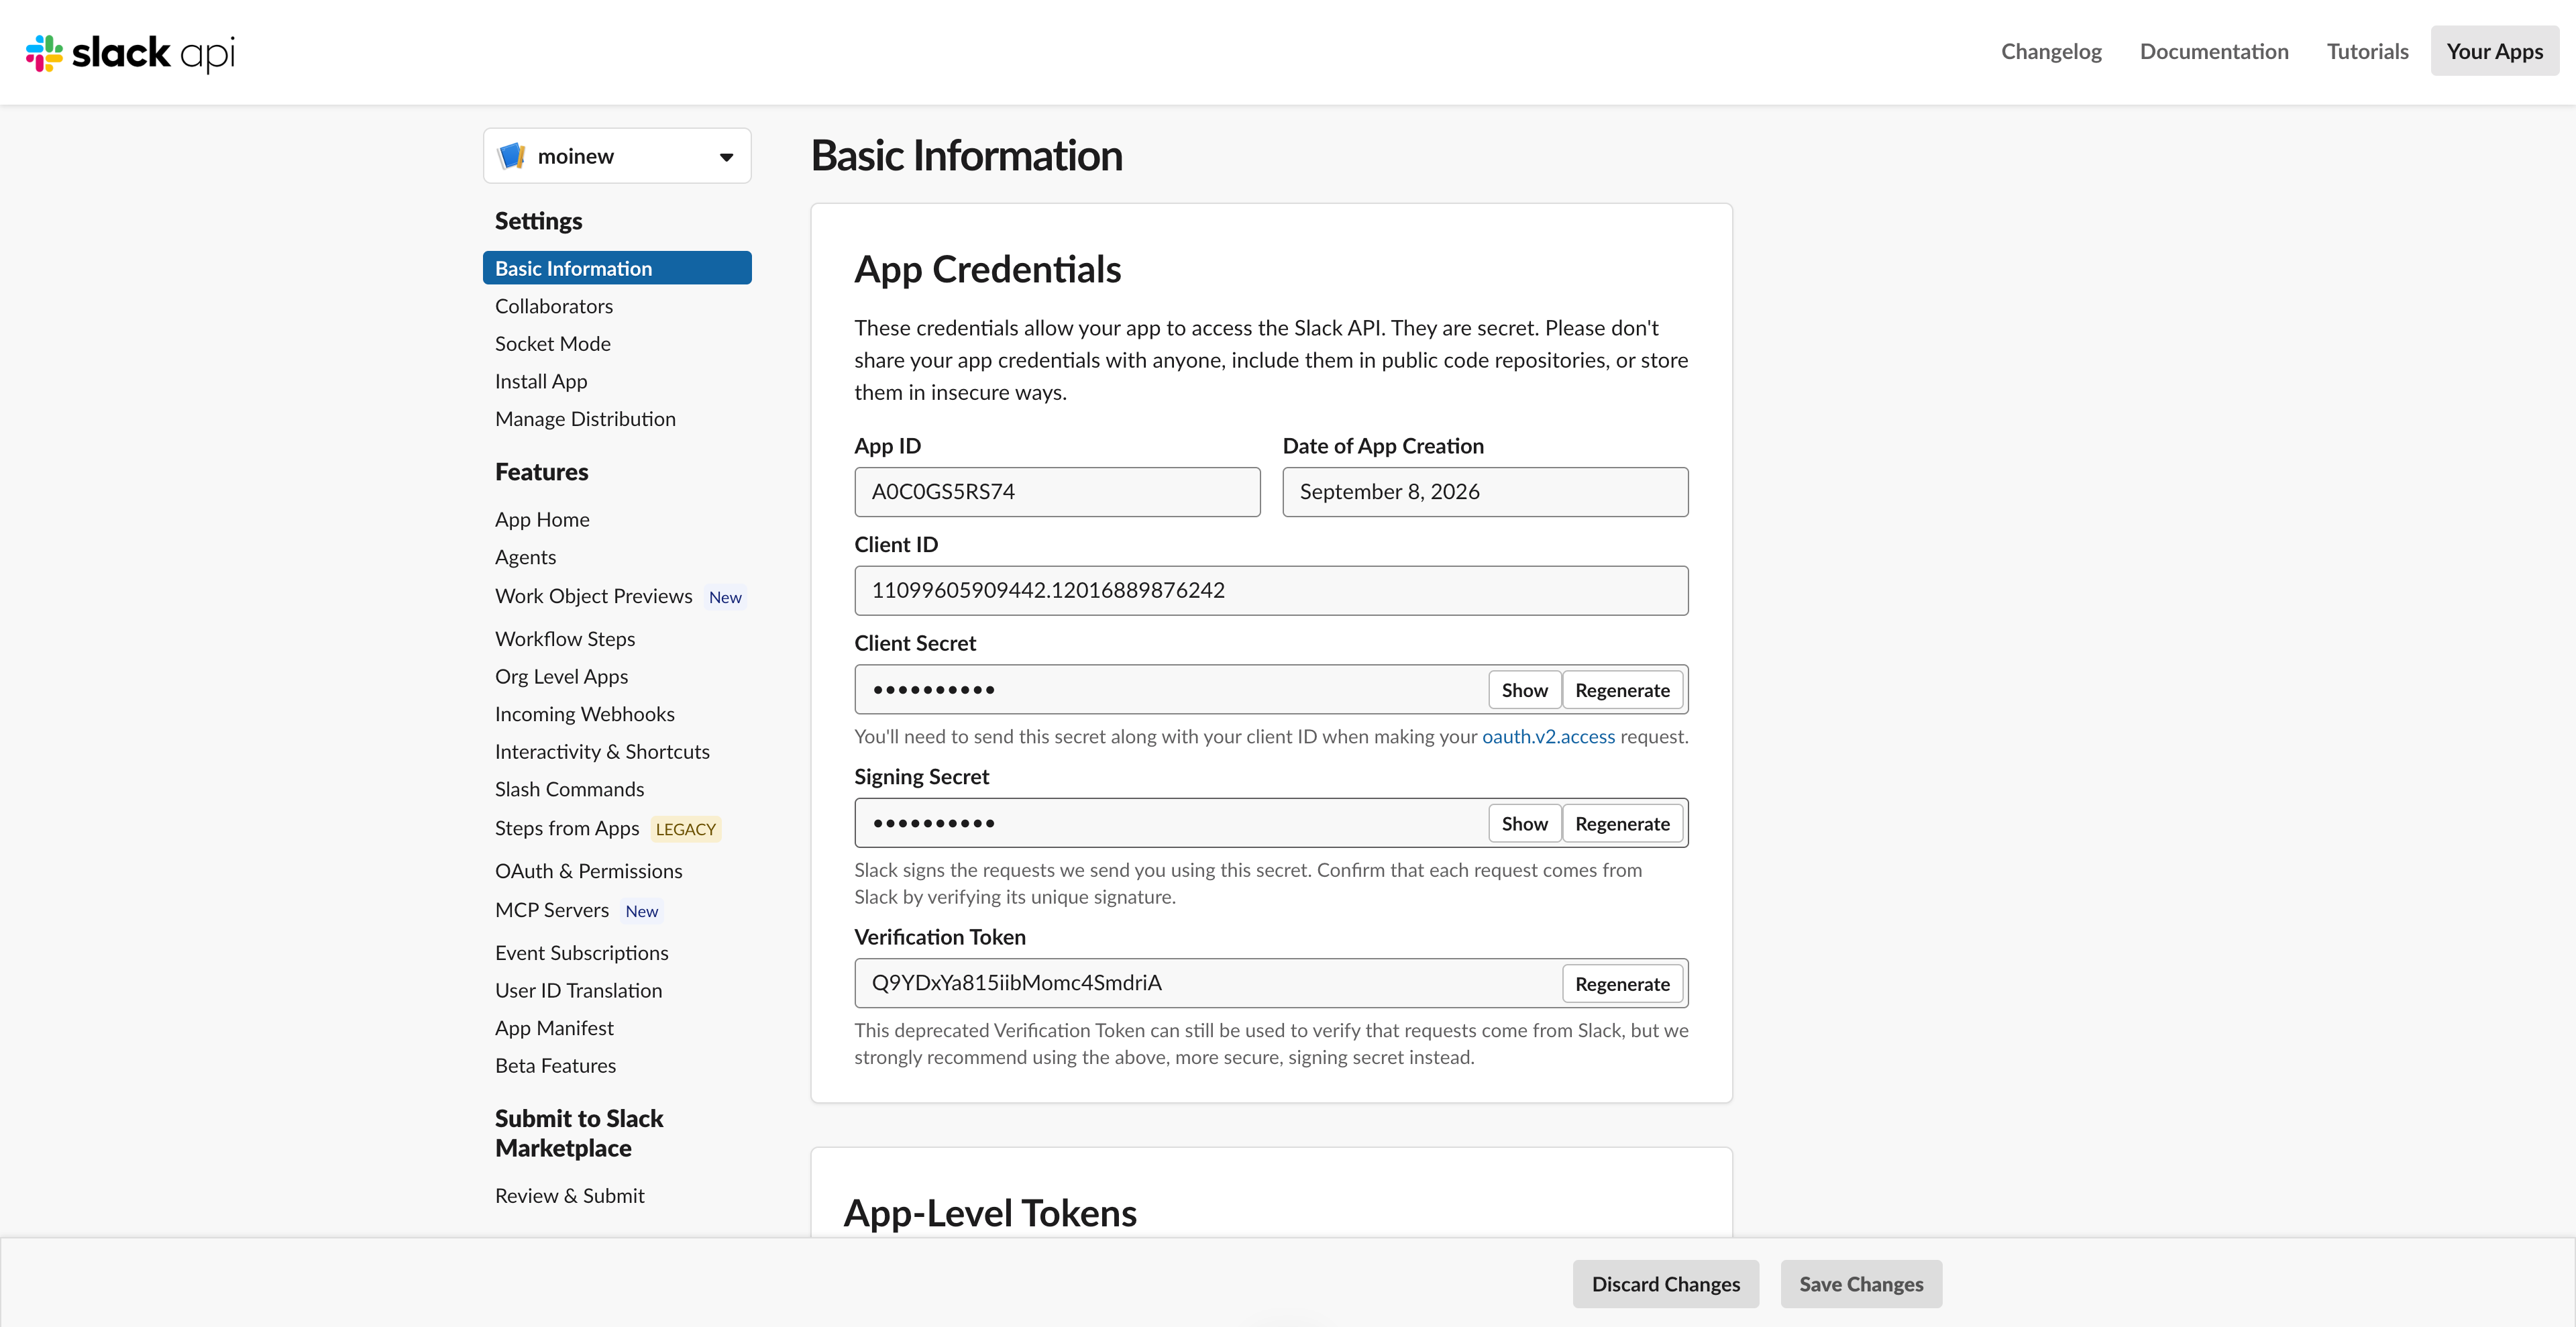Open Tutorials in top navigation

(2367, 51)
